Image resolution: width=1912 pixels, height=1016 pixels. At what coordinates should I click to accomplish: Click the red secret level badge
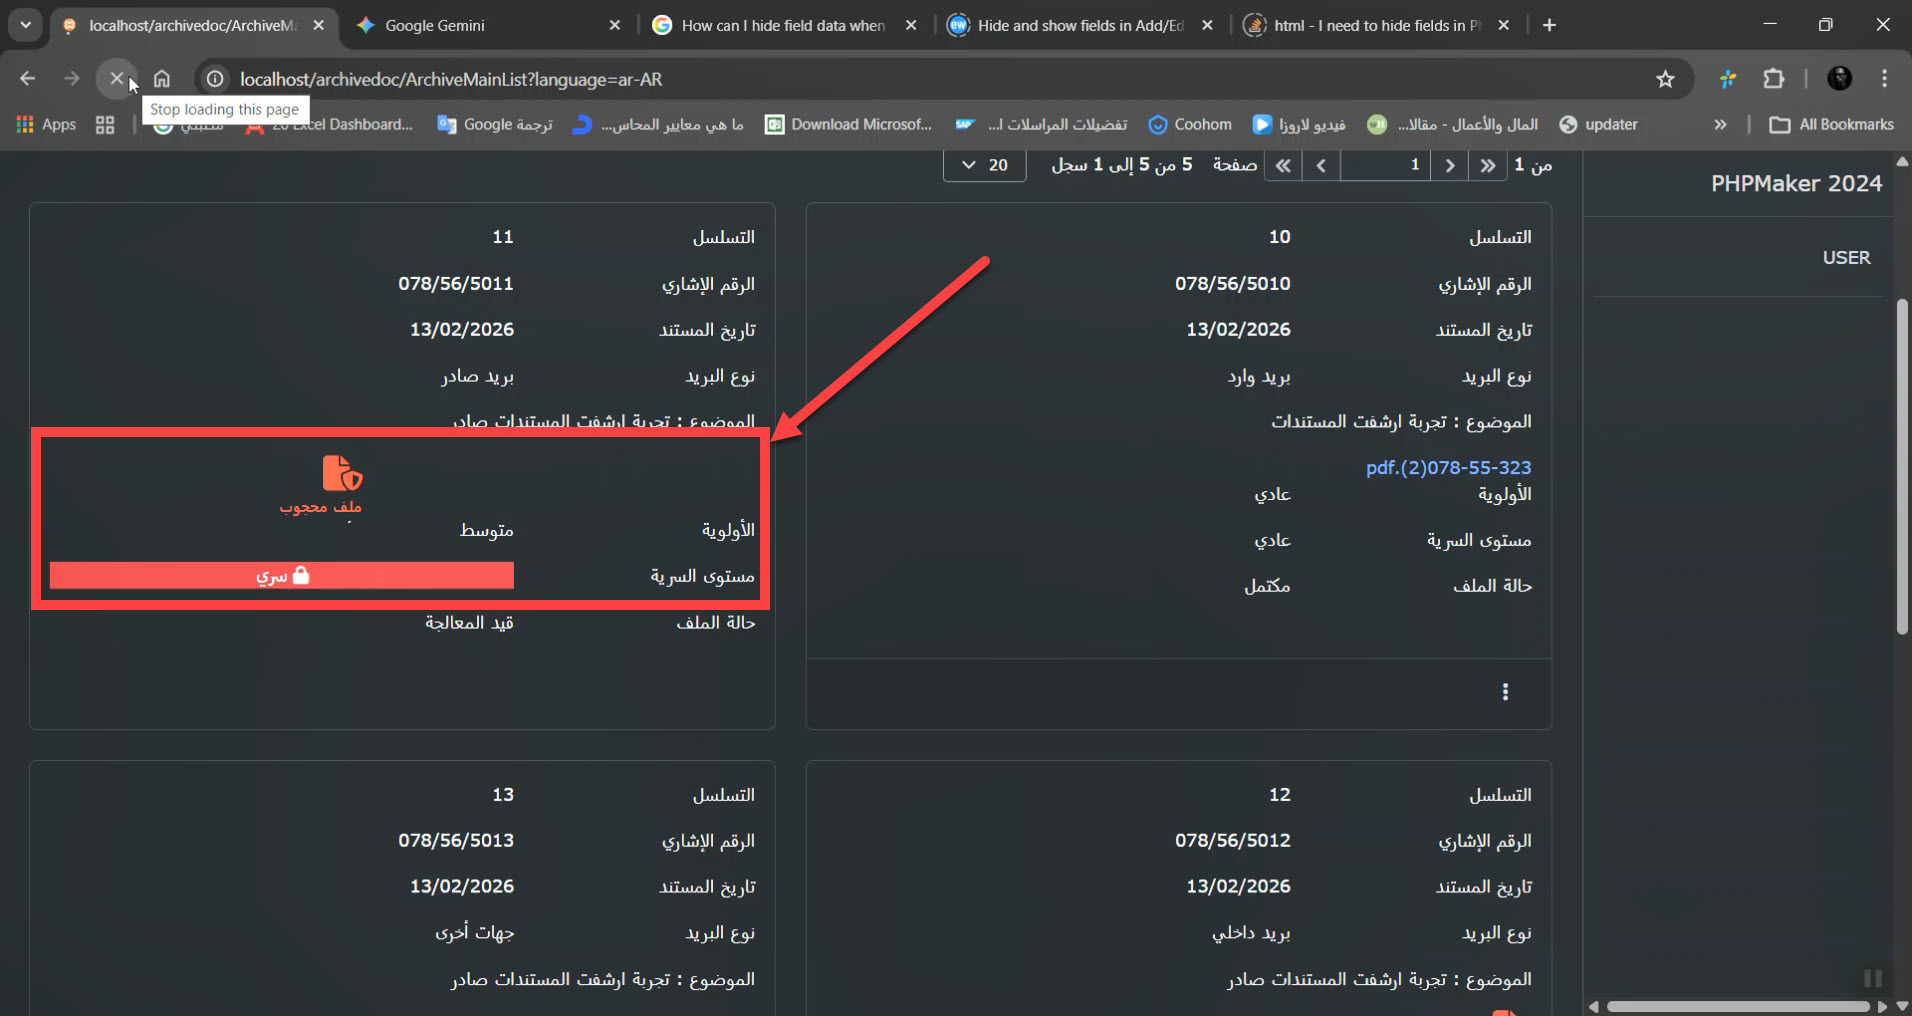tap(282, 576)
